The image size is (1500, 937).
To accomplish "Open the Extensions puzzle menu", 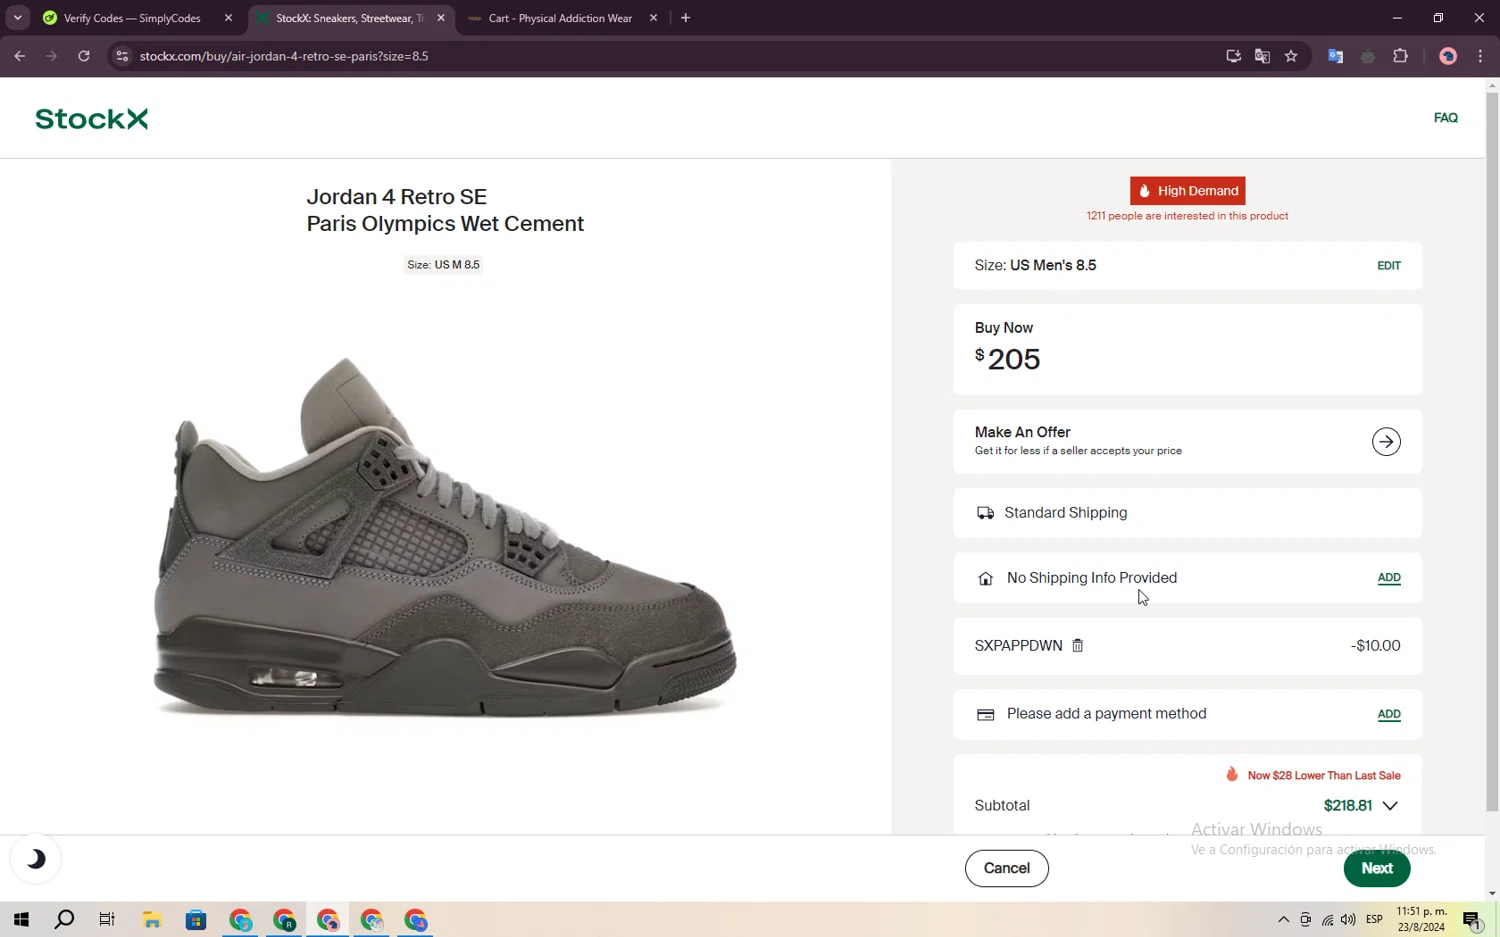I will click(1400, 56).
